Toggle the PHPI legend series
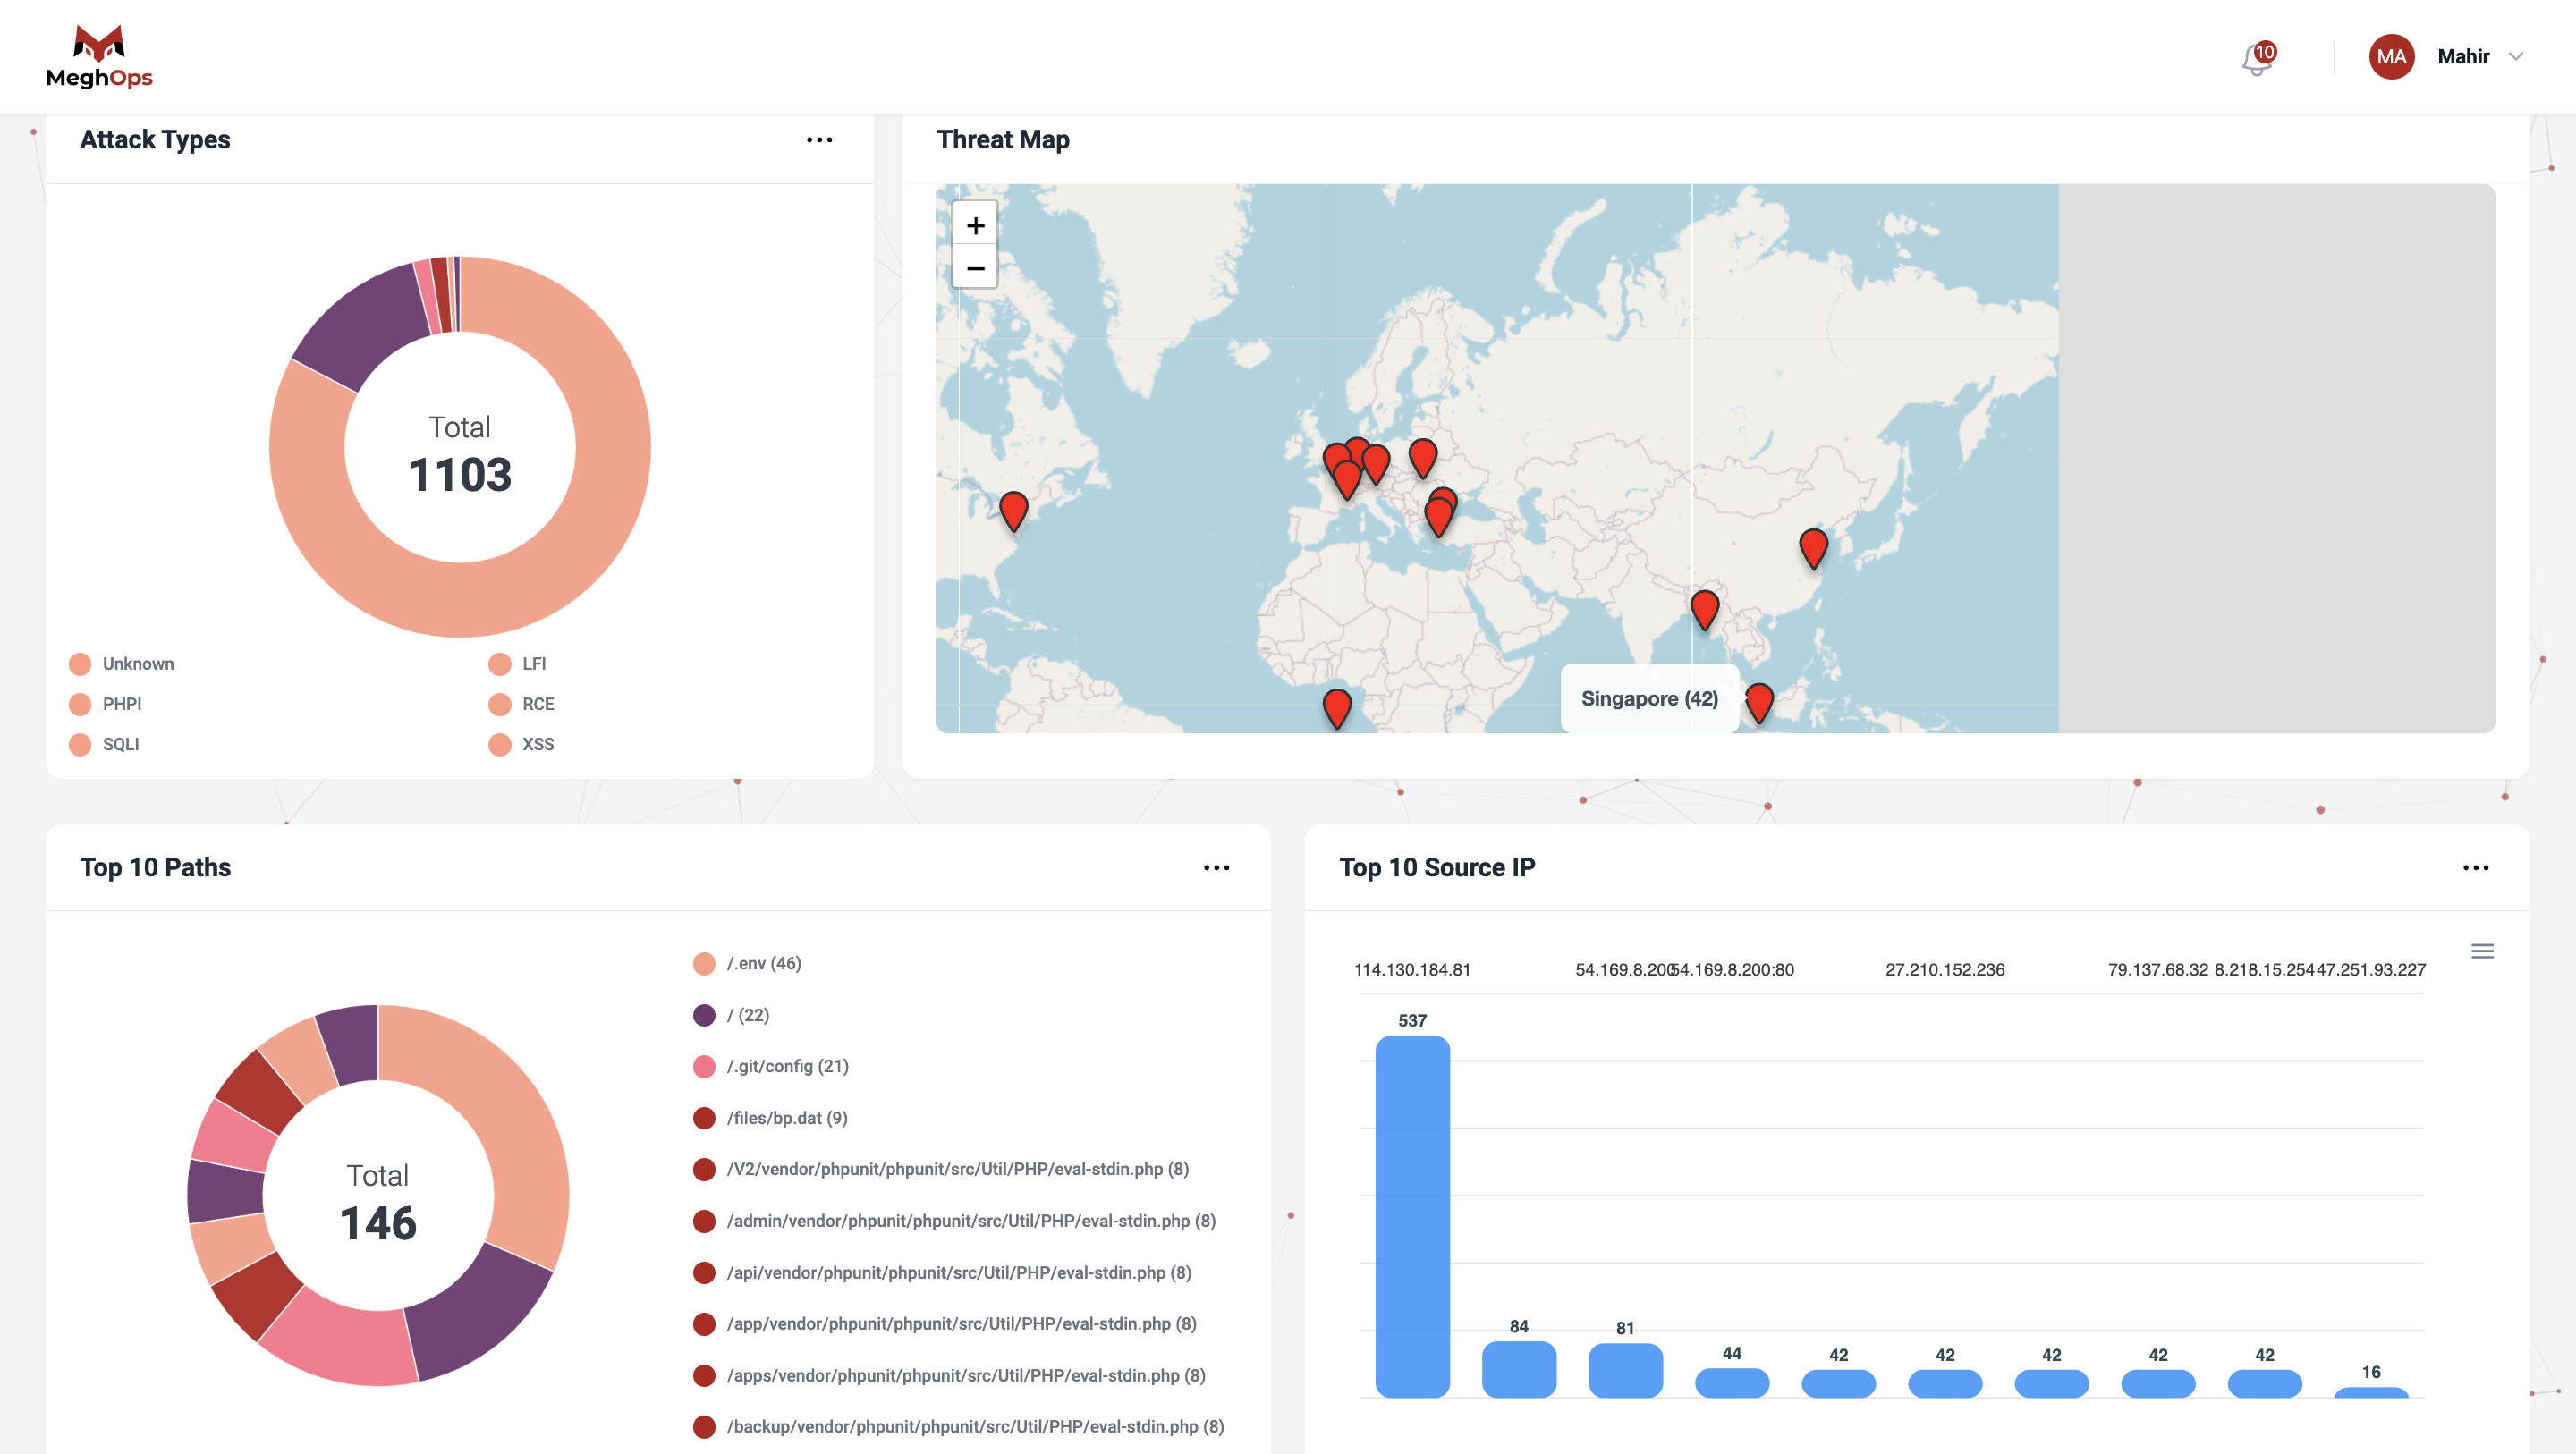This screenshot has width=2576, height=1454. point(121,704)
